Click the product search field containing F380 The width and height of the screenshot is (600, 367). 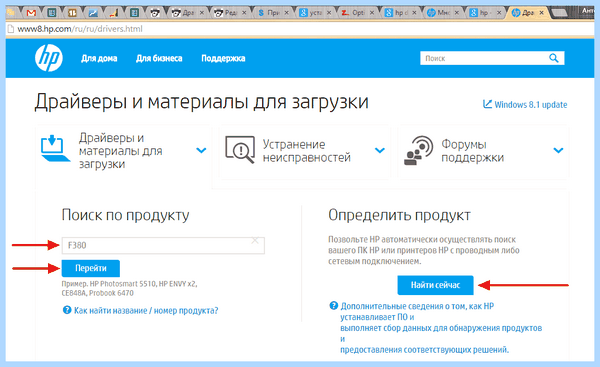click(163, 245)
